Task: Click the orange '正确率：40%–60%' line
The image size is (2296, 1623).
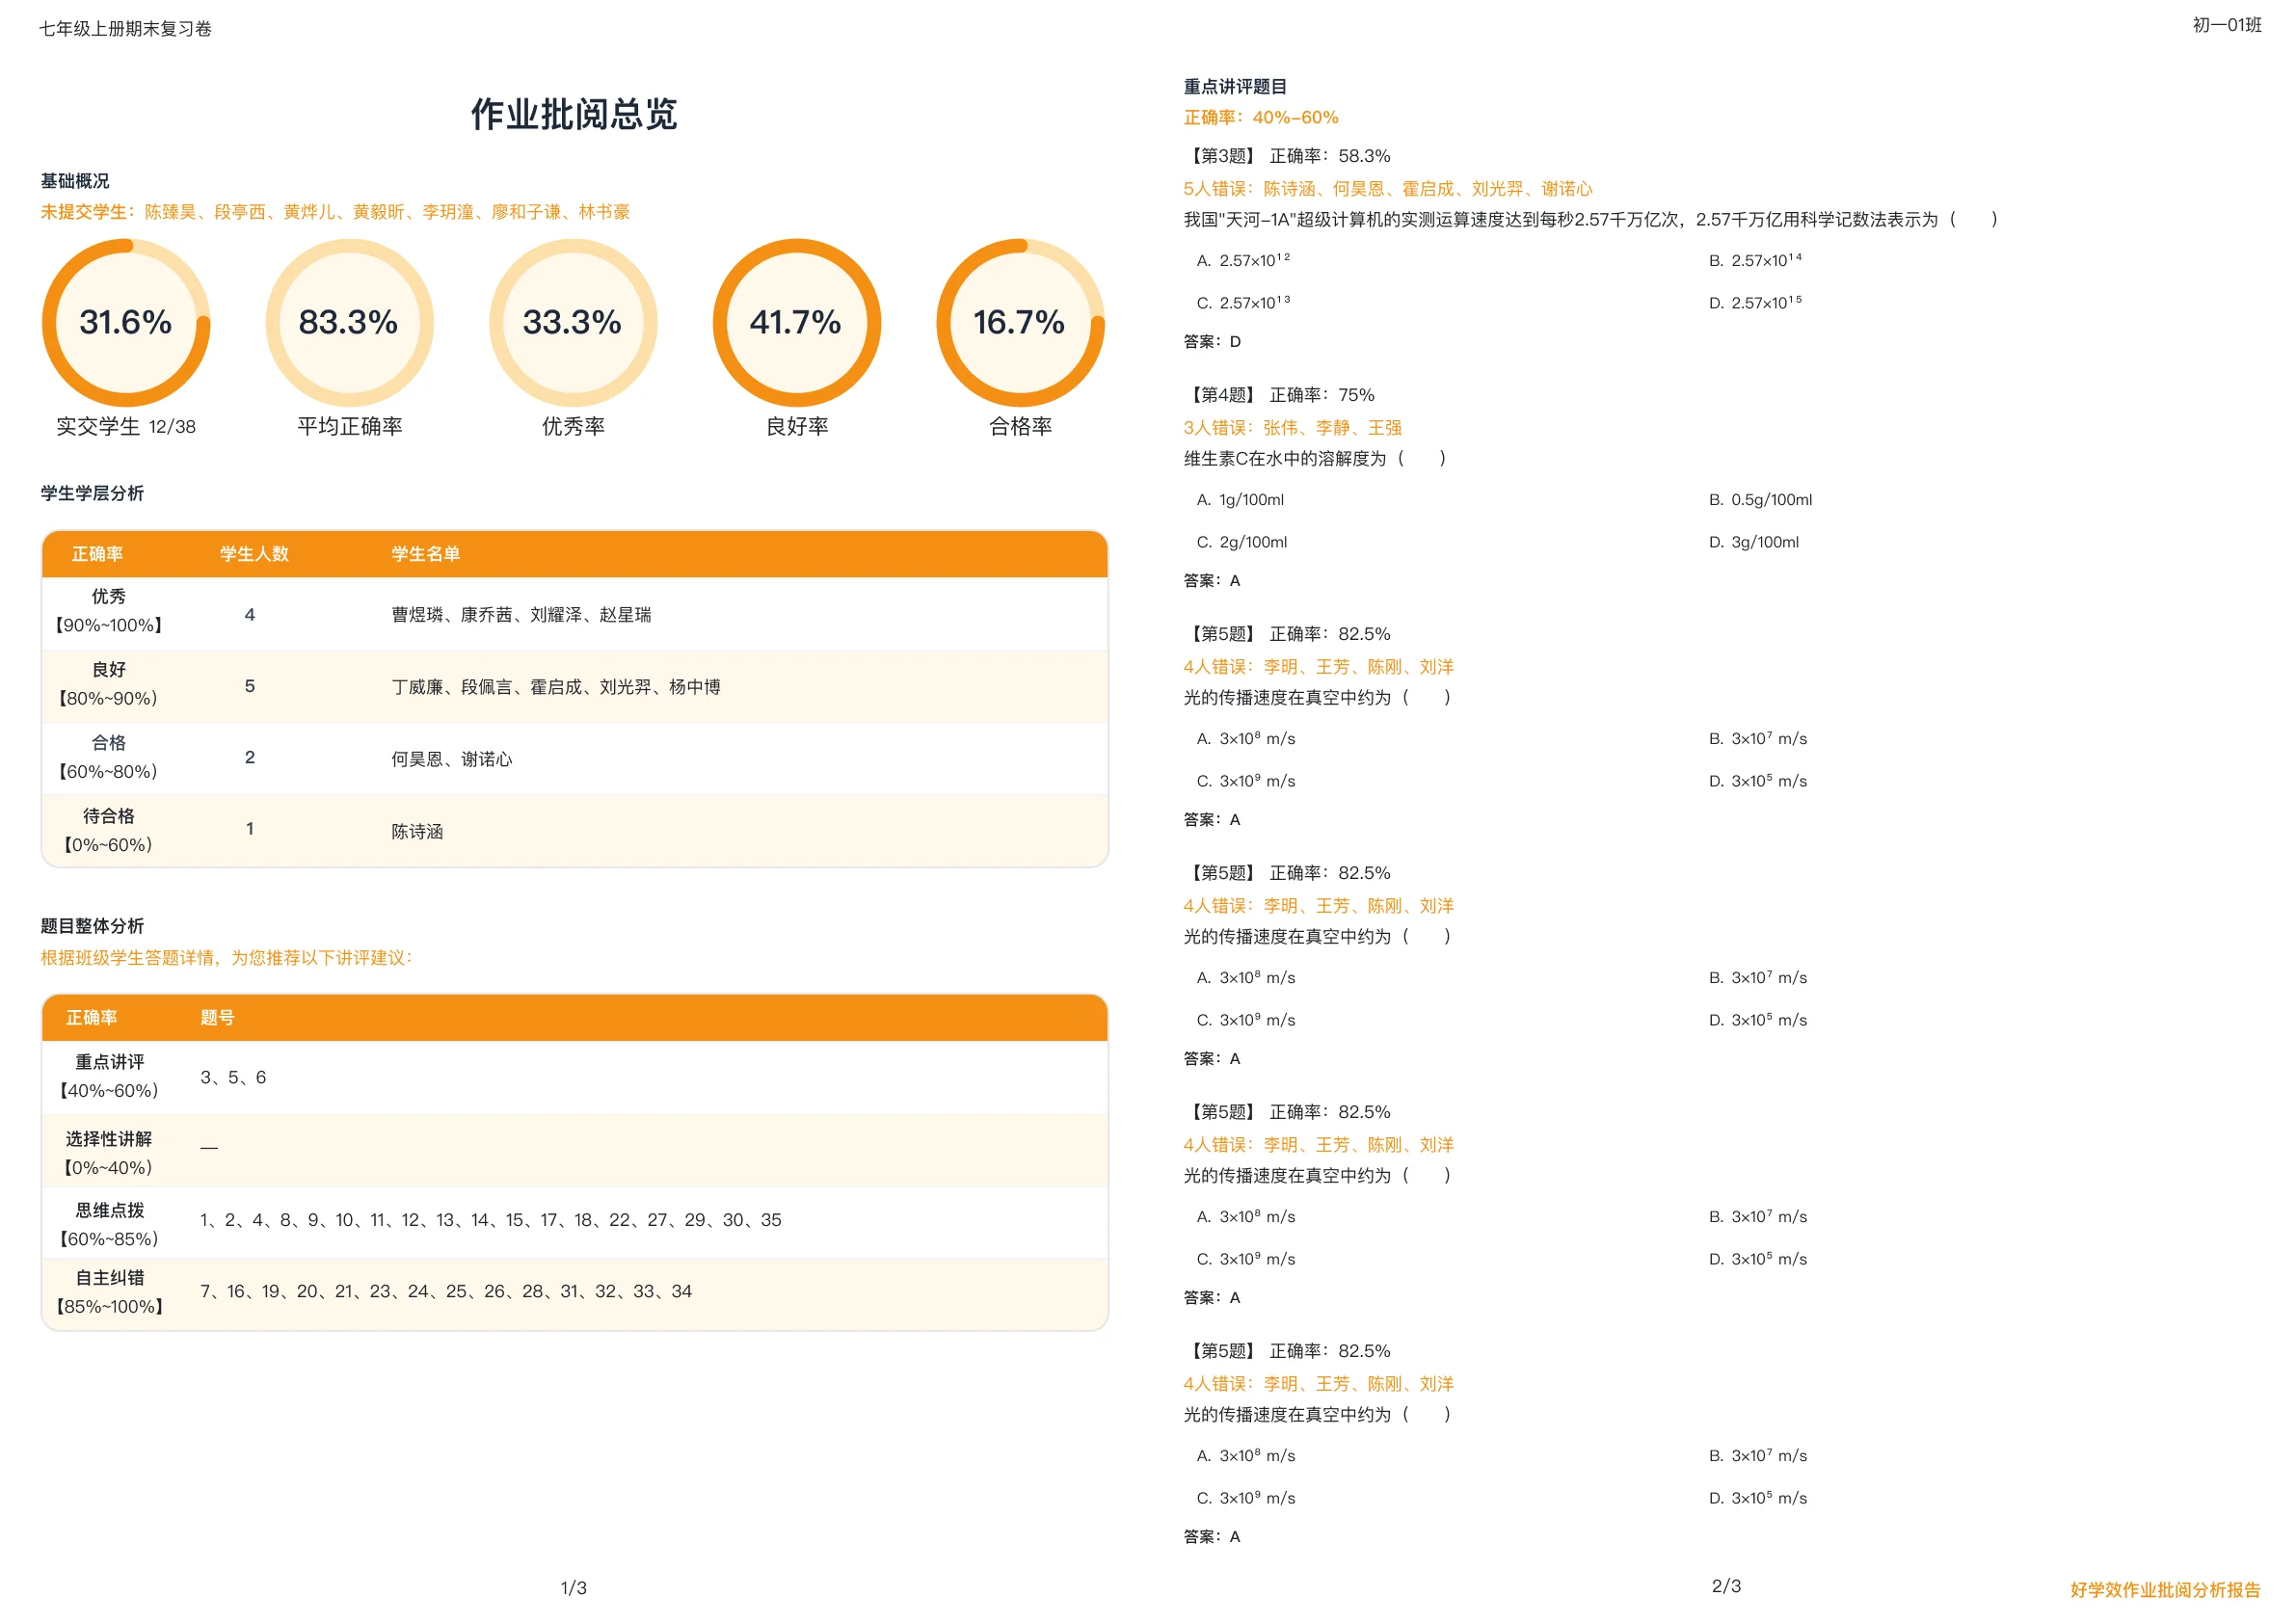Action: [x=1261, y=118]
